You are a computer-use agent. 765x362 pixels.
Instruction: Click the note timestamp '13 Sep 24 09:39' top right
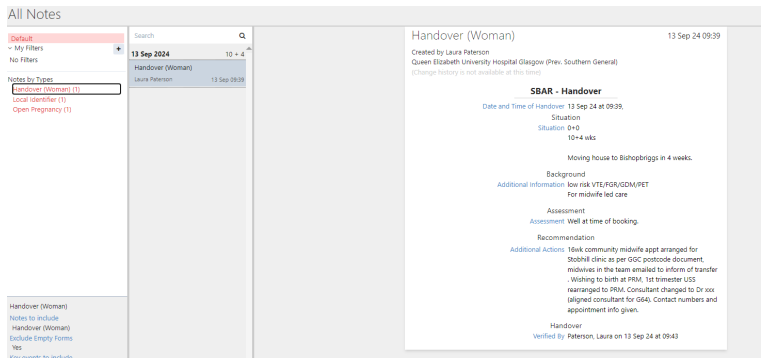click(694, 36)
